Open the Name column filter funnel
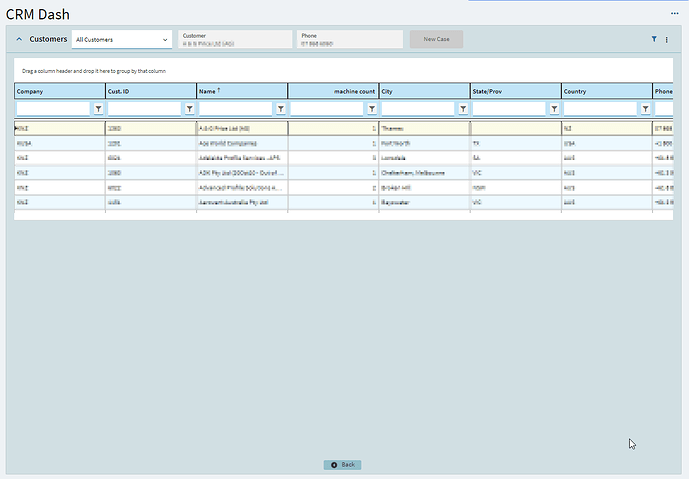This screenshot has height=479, width=689. [281, 109]
